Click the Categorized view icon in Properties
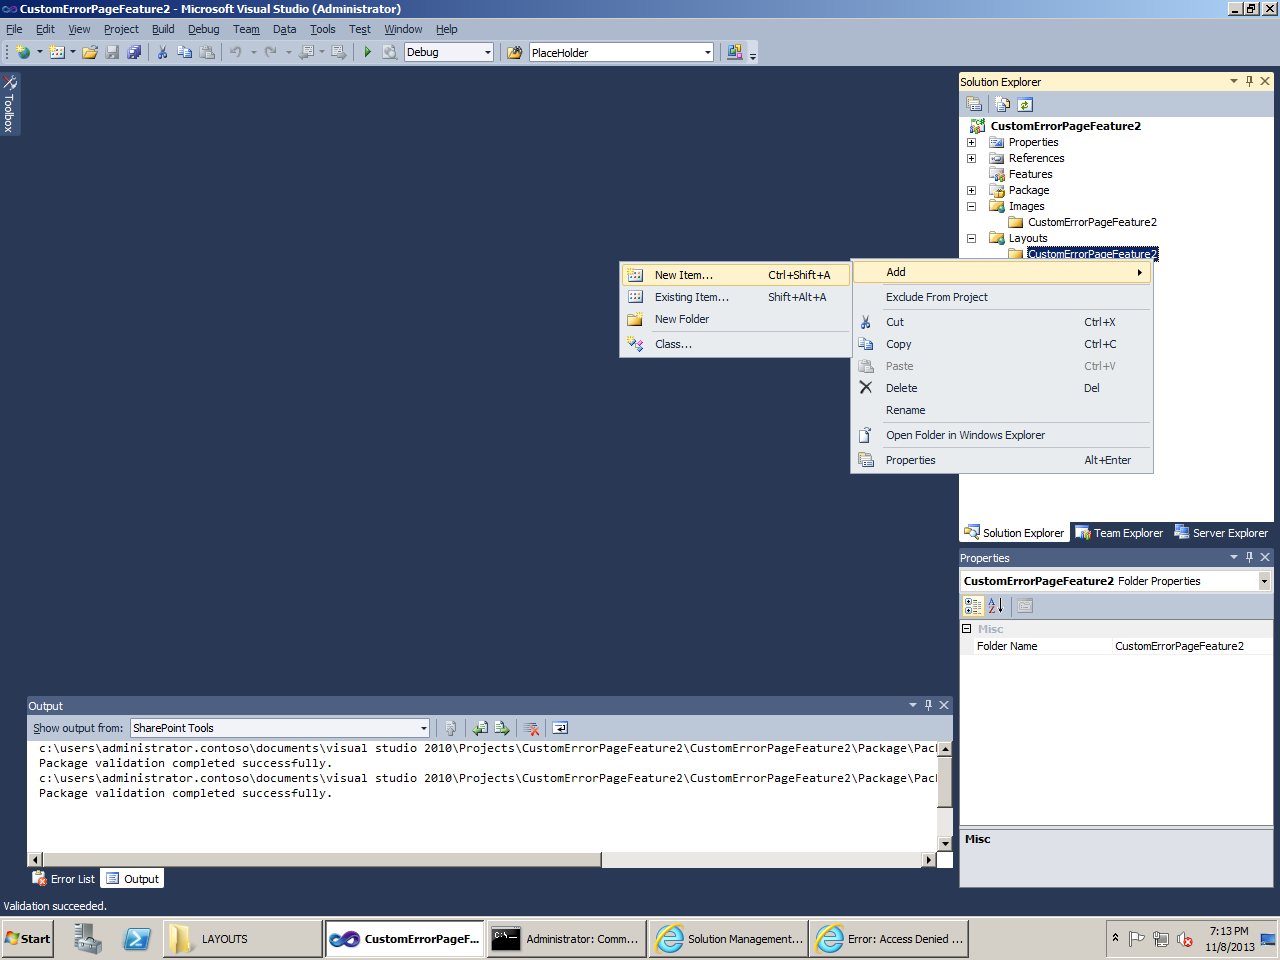 click(x=972, y=605)
